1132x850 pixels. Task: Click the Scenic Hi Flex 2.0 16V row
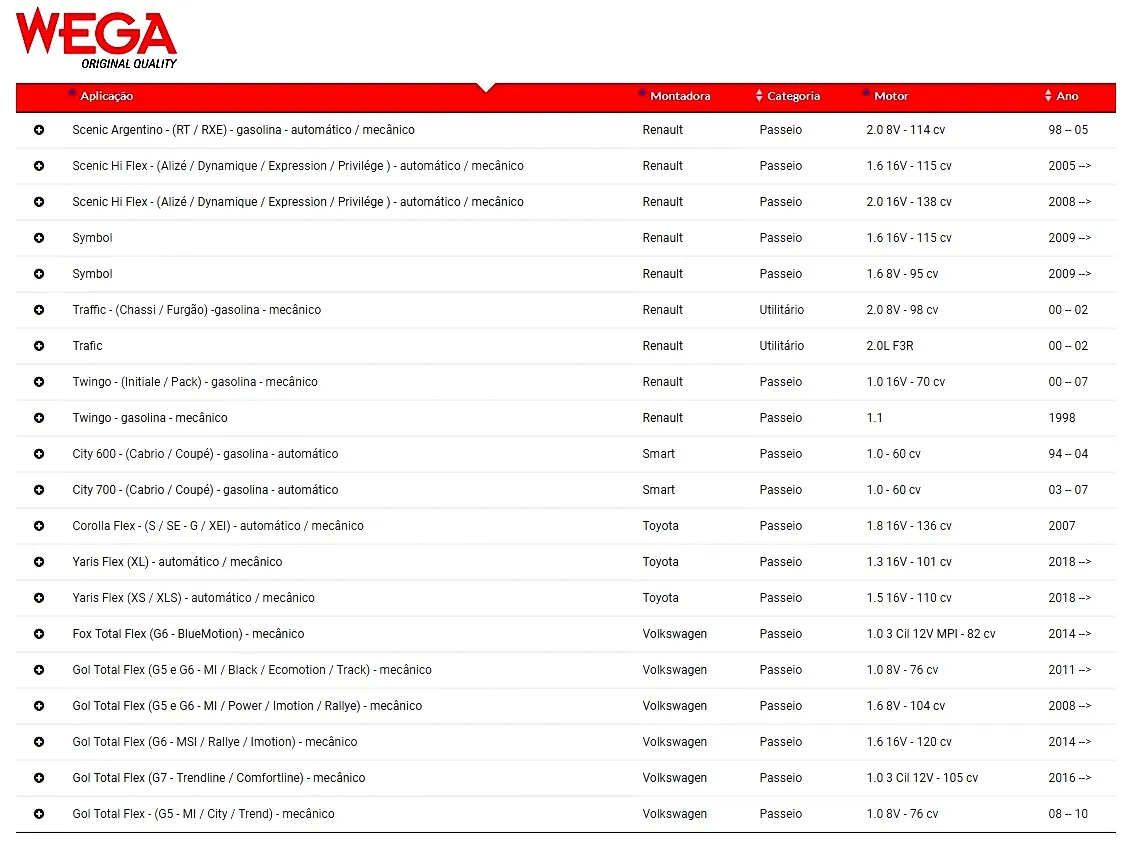point(297,202)
